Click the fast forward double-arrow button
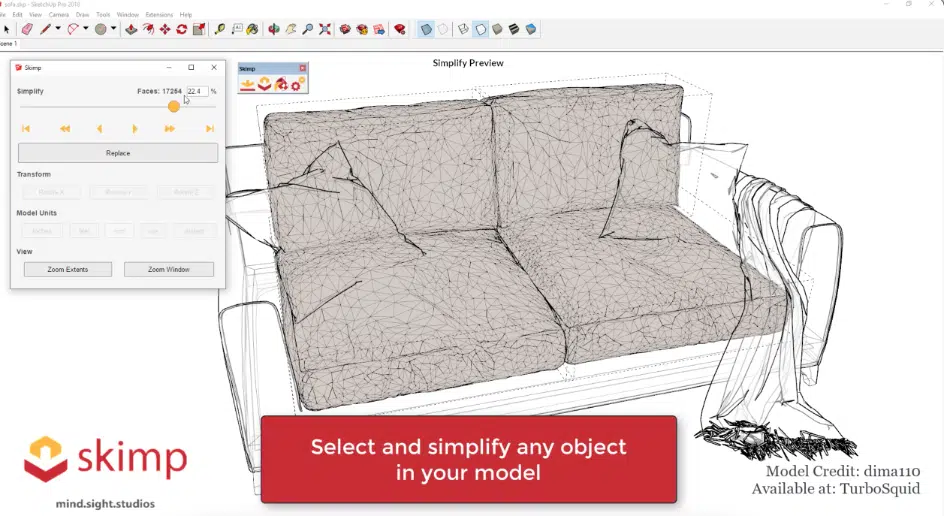945x516 pixels. [x=169, y=128]
